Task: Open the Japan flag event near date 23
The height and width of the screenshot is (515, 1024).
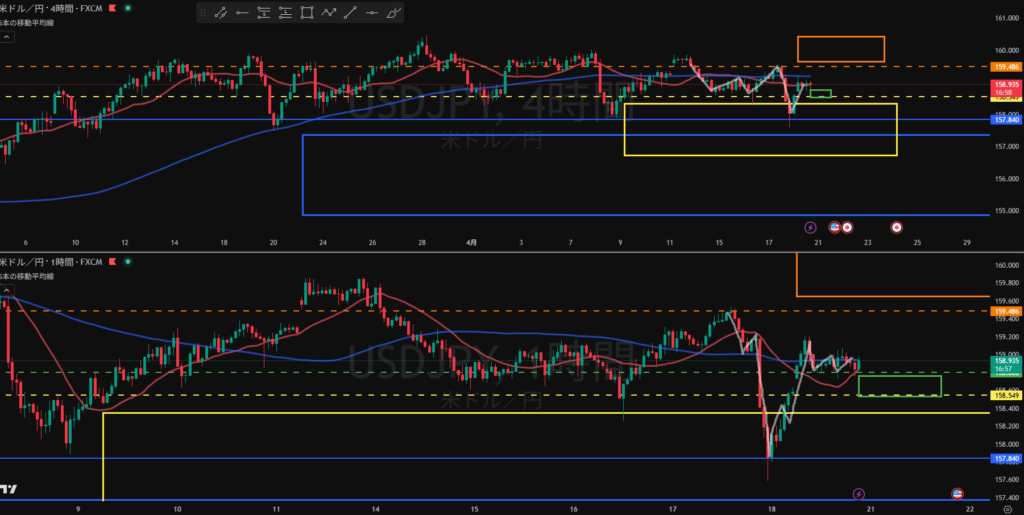Action: pos(896,227)
